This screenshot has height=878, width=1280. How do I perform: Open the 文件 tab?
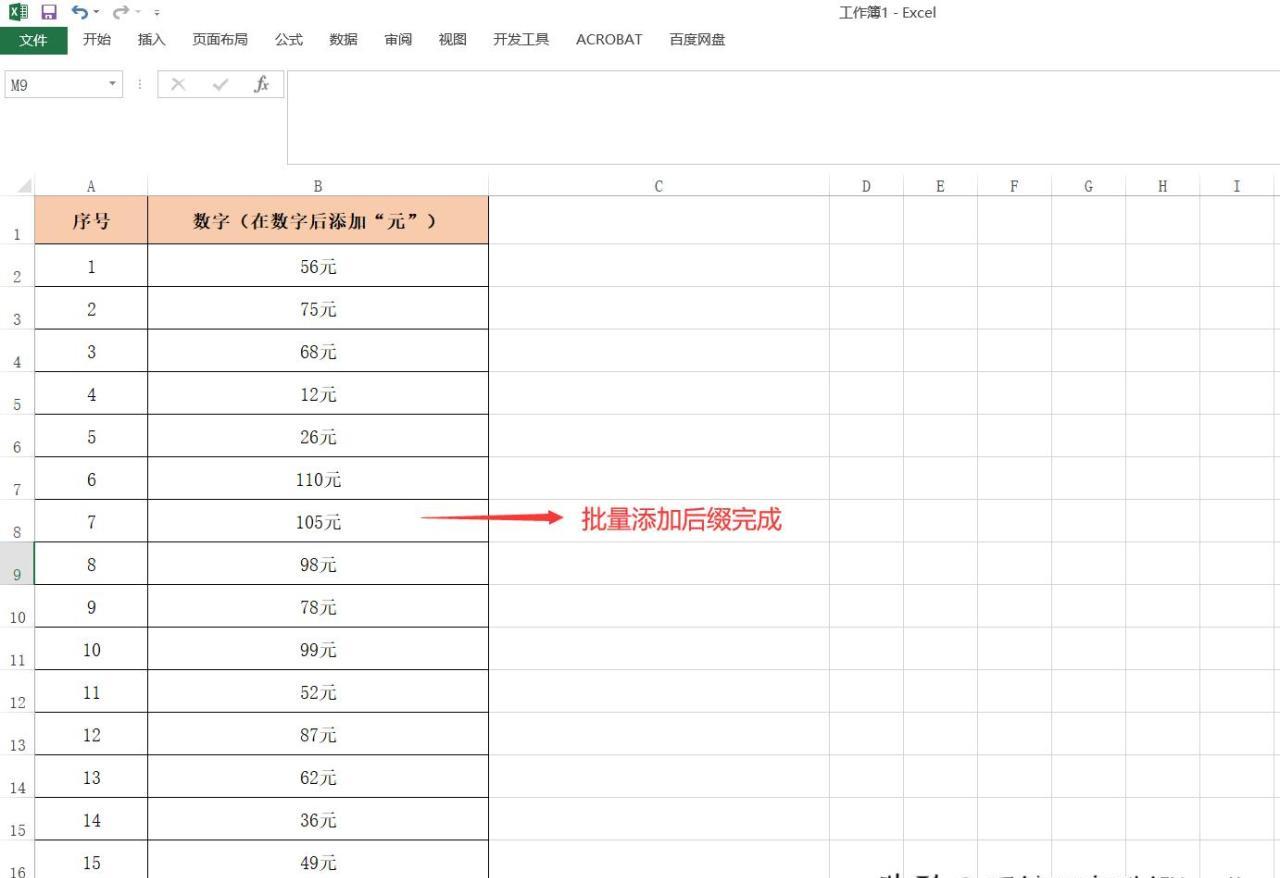[33, 40]
